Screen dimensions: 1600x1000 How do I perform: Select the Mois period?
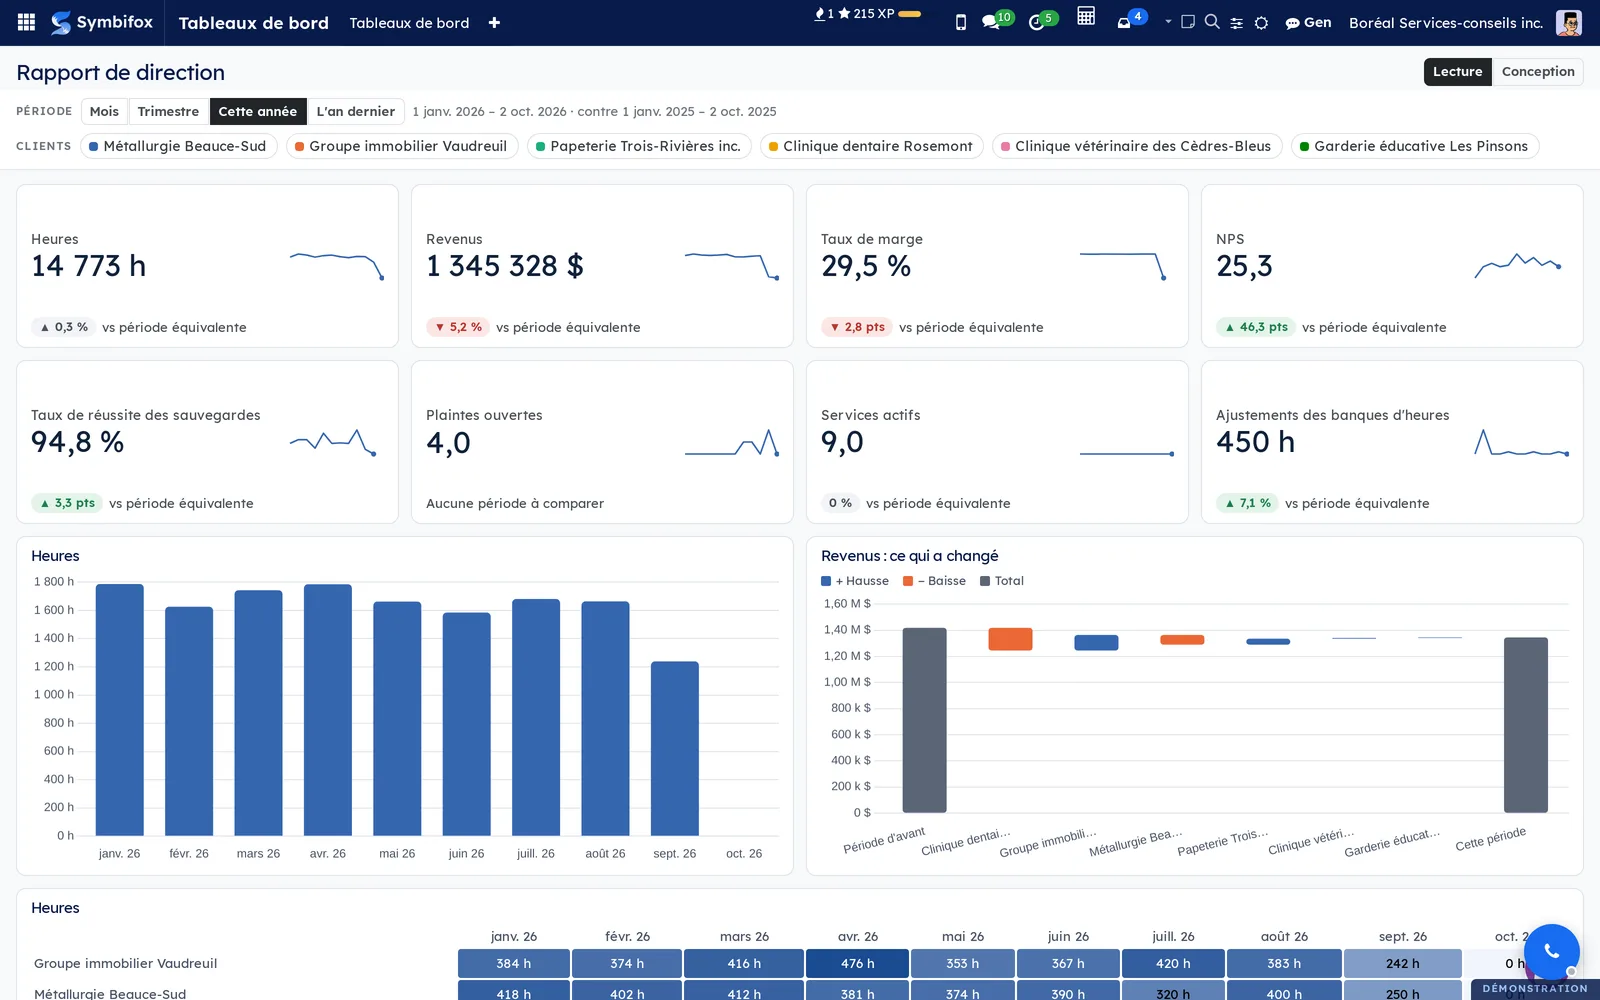[x=104, y=111]
